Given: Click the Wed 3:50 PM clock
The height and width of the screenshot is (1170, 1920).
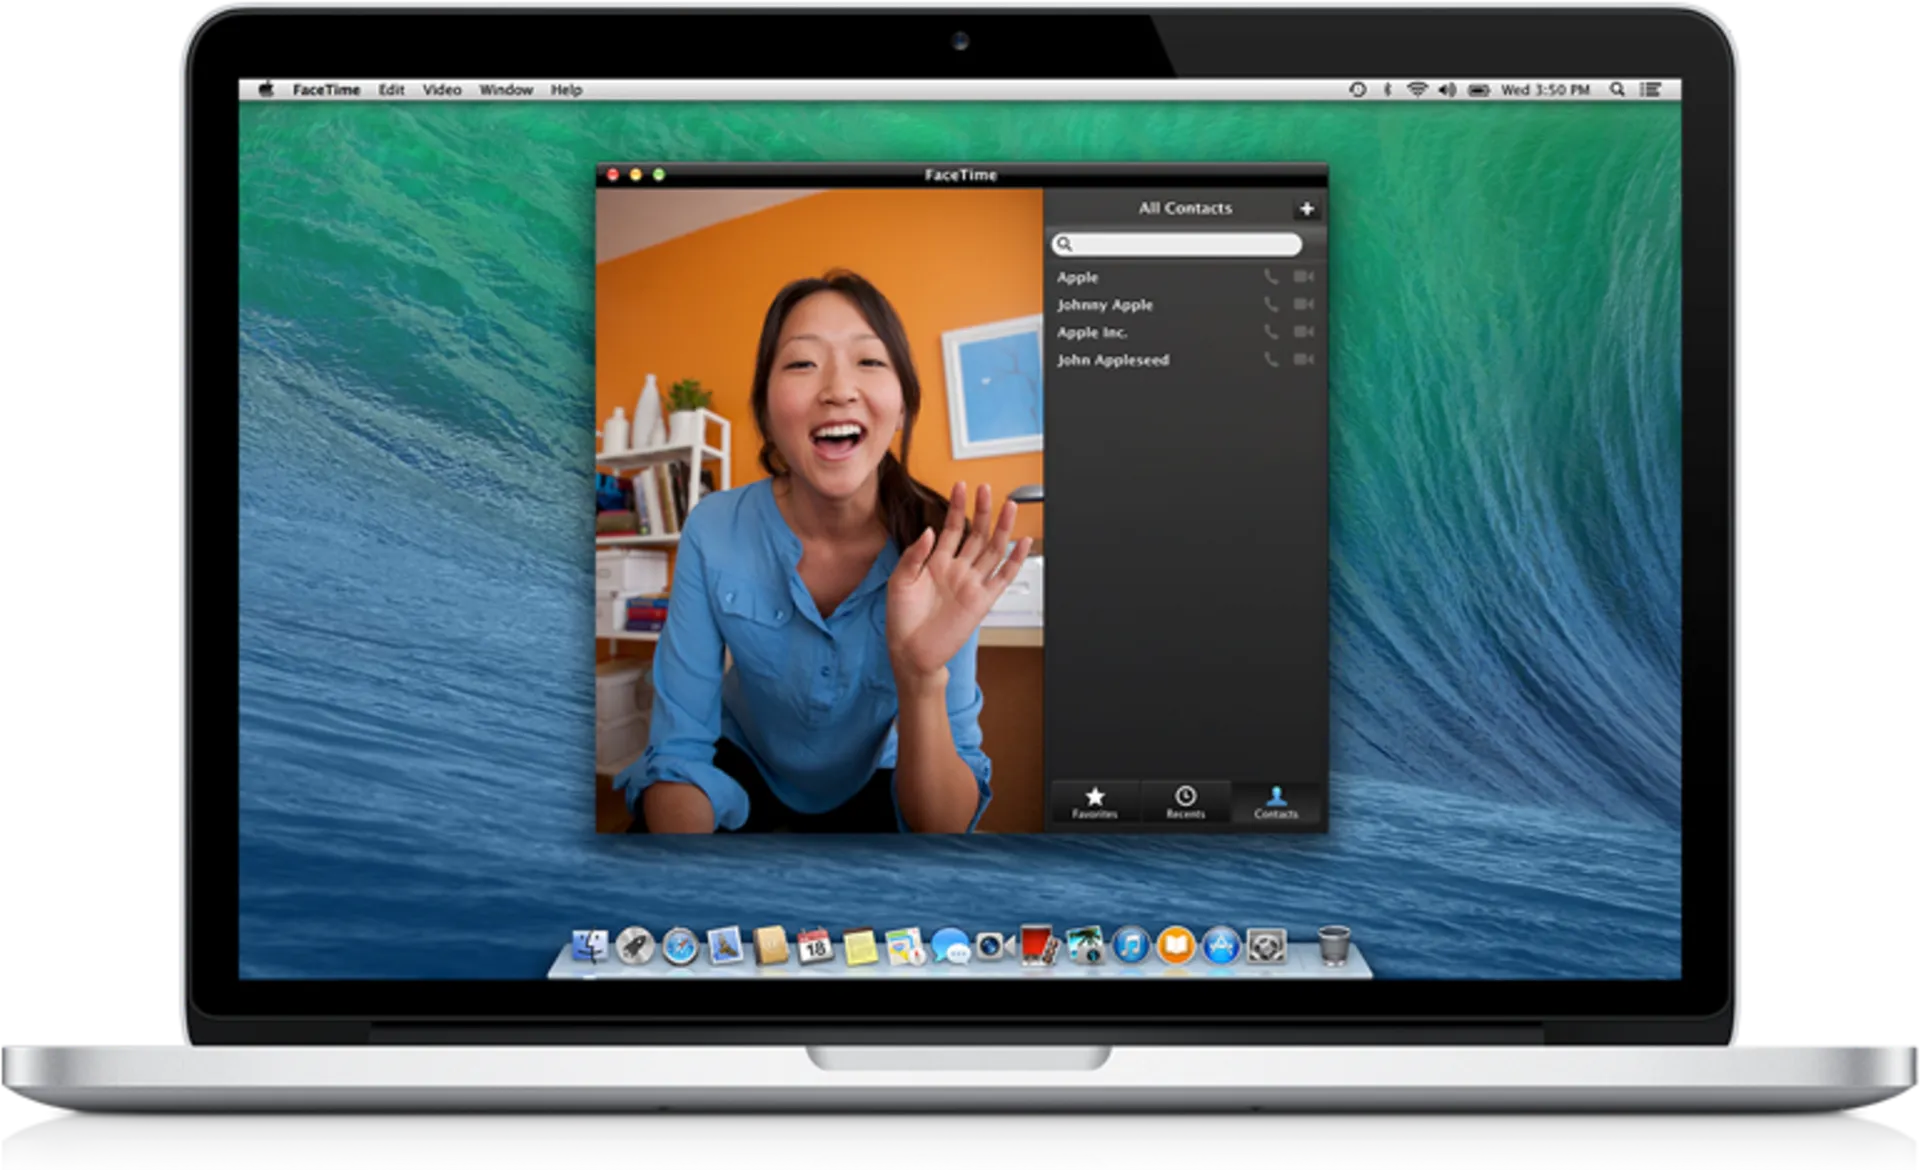Looking at the screenshot, I should click(x=1545, y=90).
